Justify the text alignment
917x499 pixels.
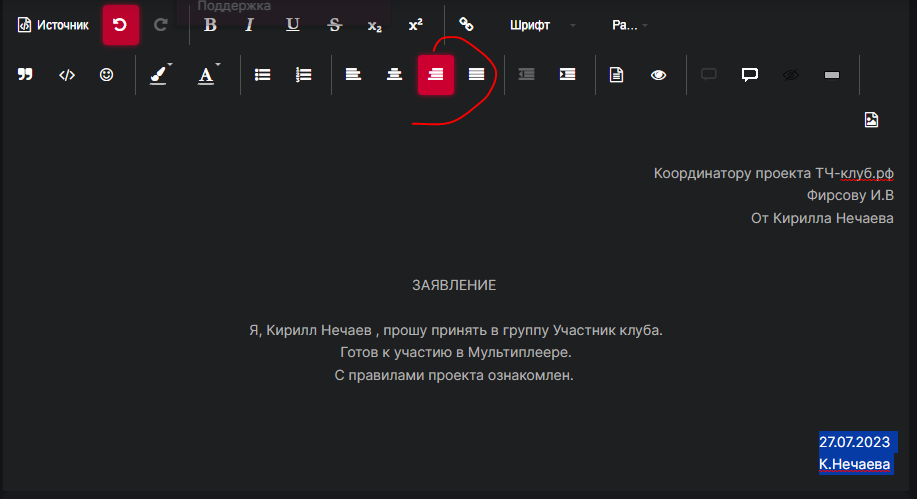477,75
